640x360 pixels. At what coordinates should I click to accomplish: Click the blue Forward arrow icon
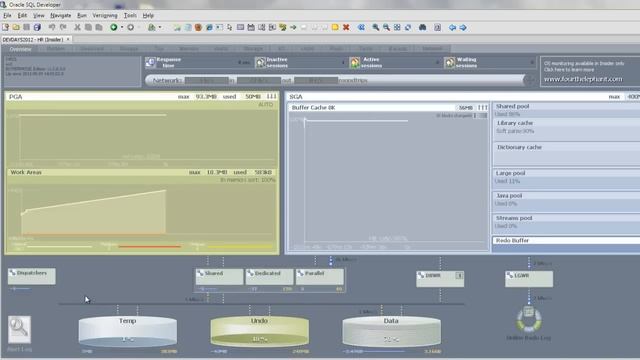click(463, 27)
